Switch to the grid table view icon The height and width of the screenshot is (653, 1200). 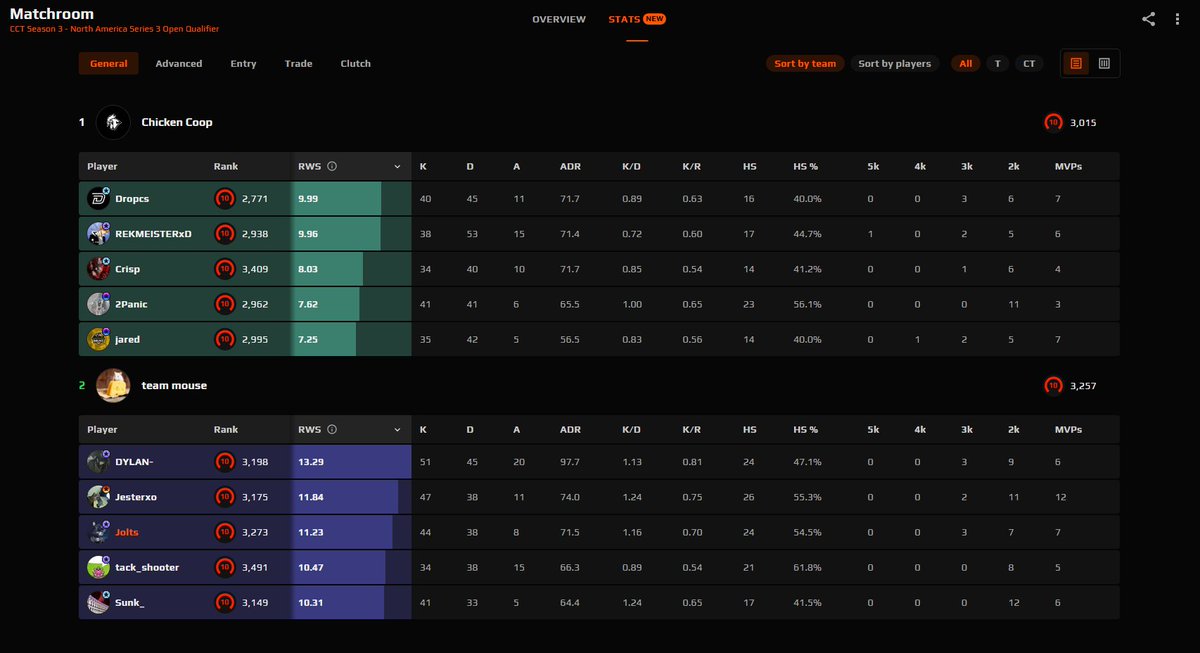point(1104,63)
